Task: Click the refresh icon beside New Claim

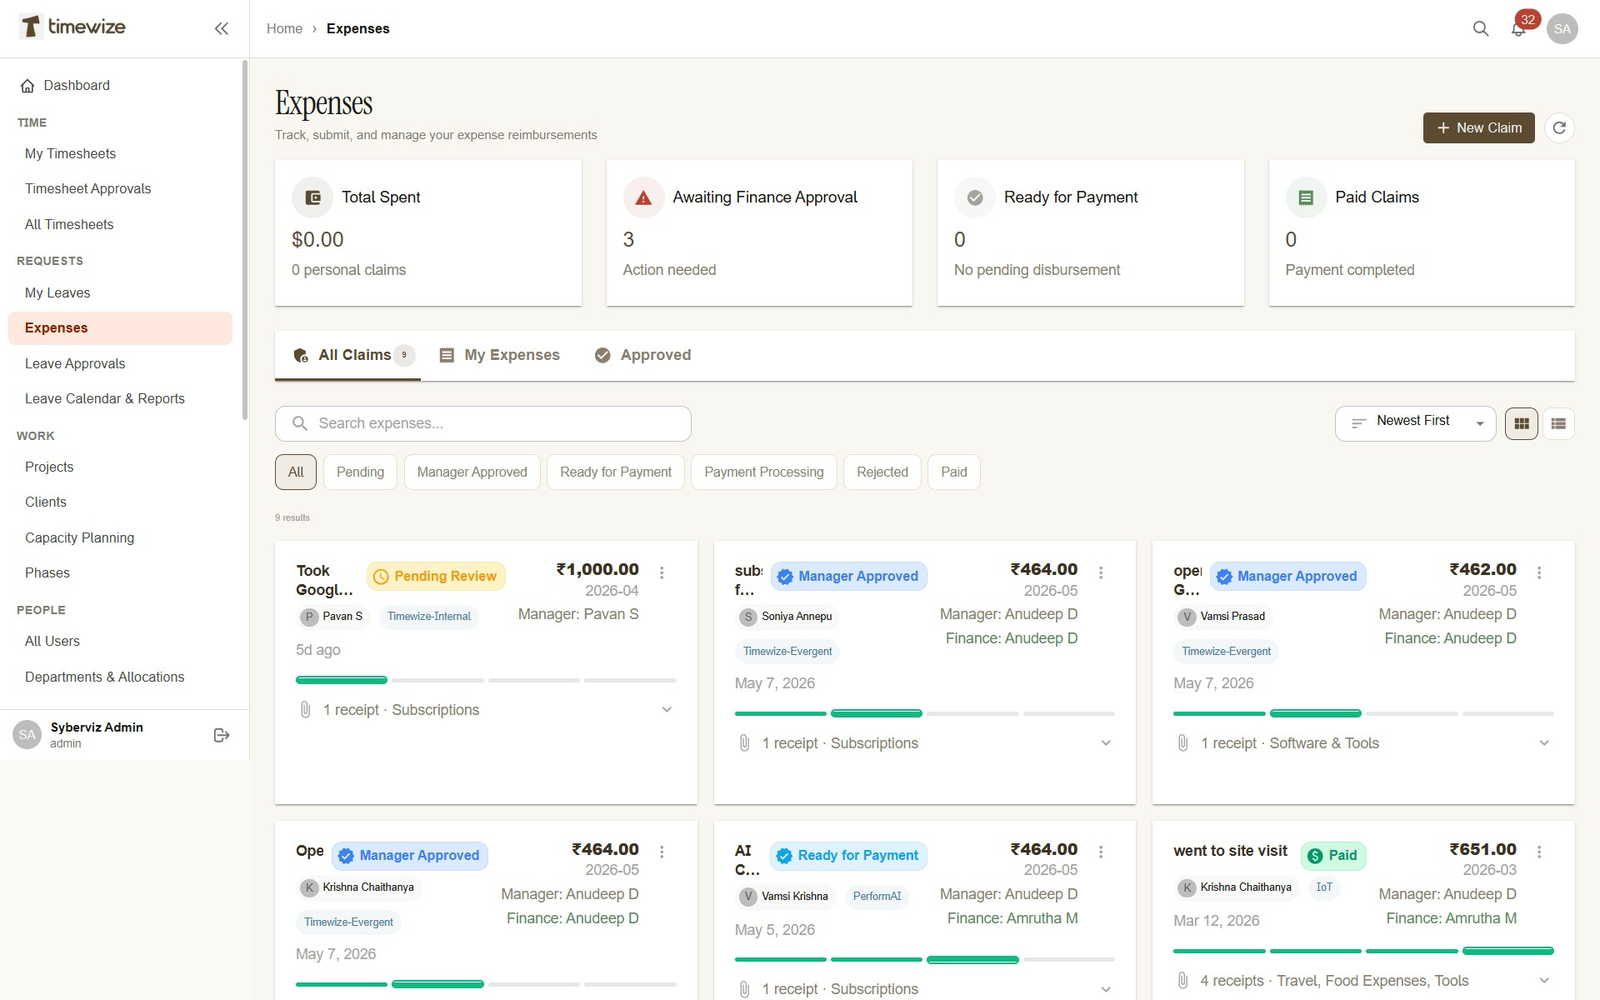Action: [1559, 128]
